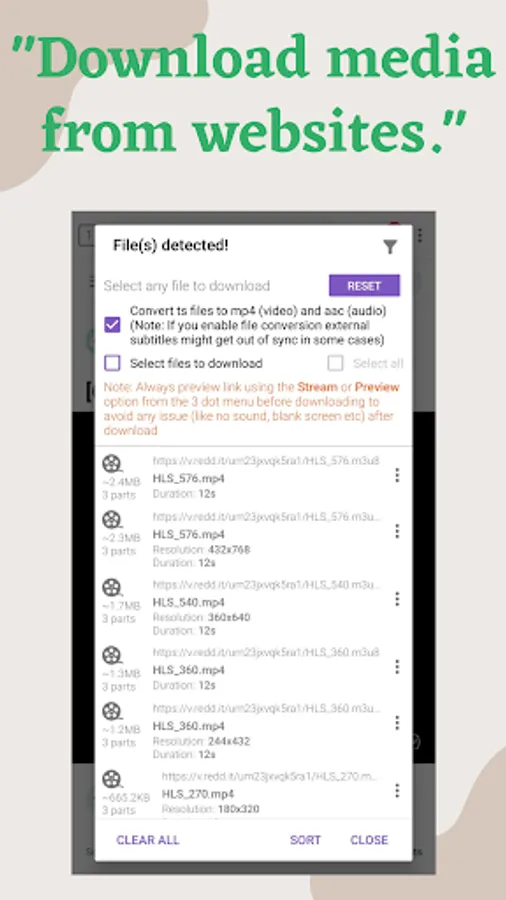Select HLS_540.mp4 360x640 file entry
The image size is (506, 900).
[253, 607]
